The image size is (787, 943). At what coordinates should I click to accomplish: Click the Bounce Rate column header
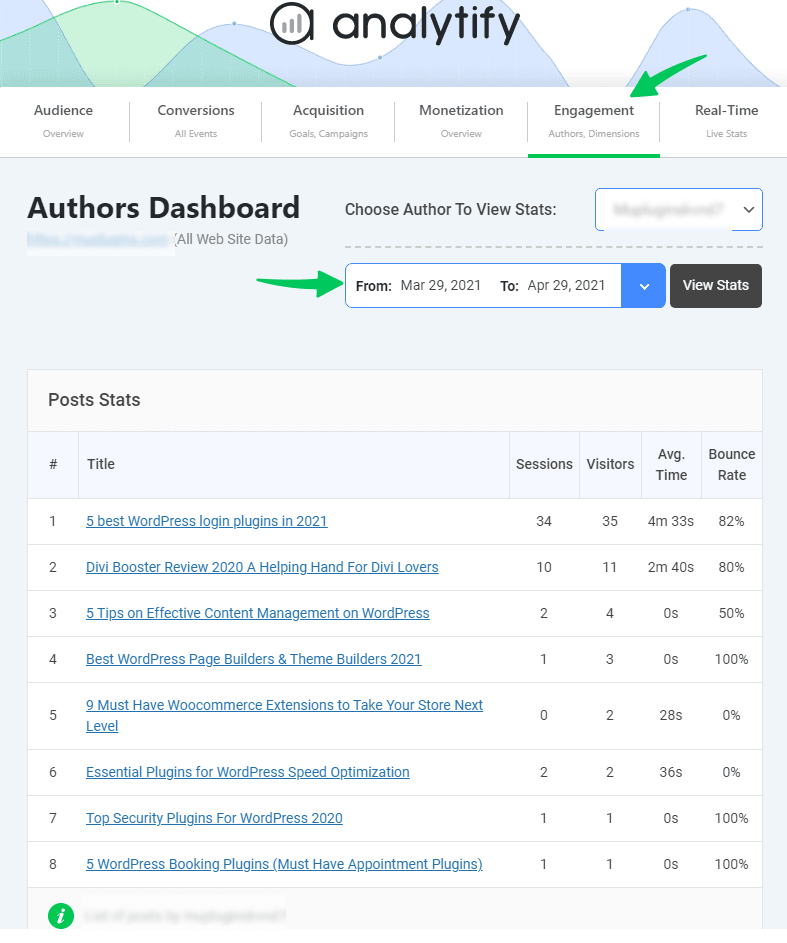[732, 464]
